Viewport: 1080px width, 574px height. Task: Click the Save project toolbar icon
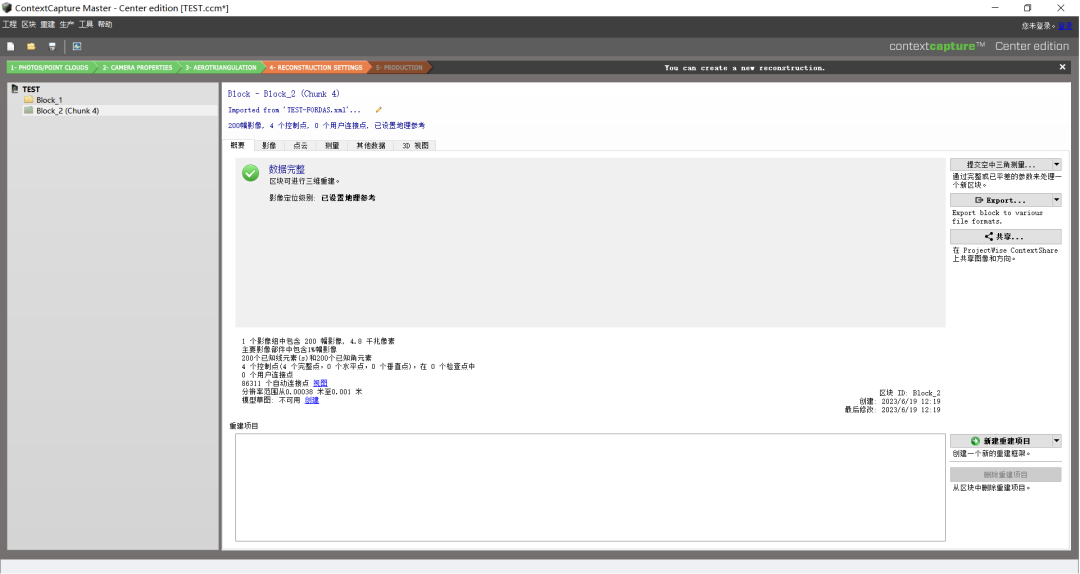[52, 46]
